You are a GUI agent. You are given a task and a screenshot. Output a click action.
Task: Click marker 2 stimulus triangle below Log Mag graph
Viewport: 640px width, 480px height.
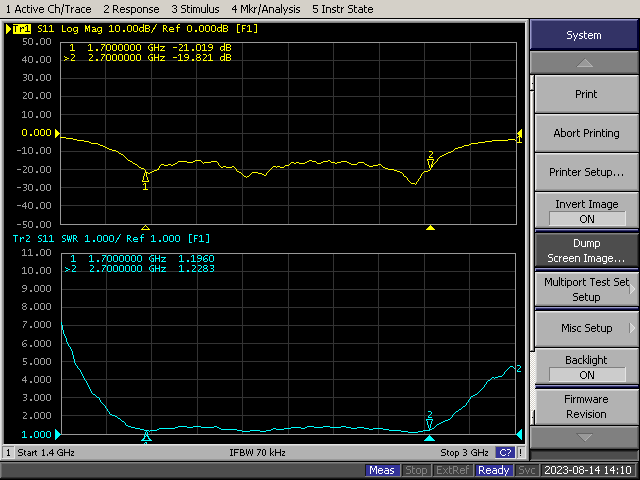tap(430, 228)
